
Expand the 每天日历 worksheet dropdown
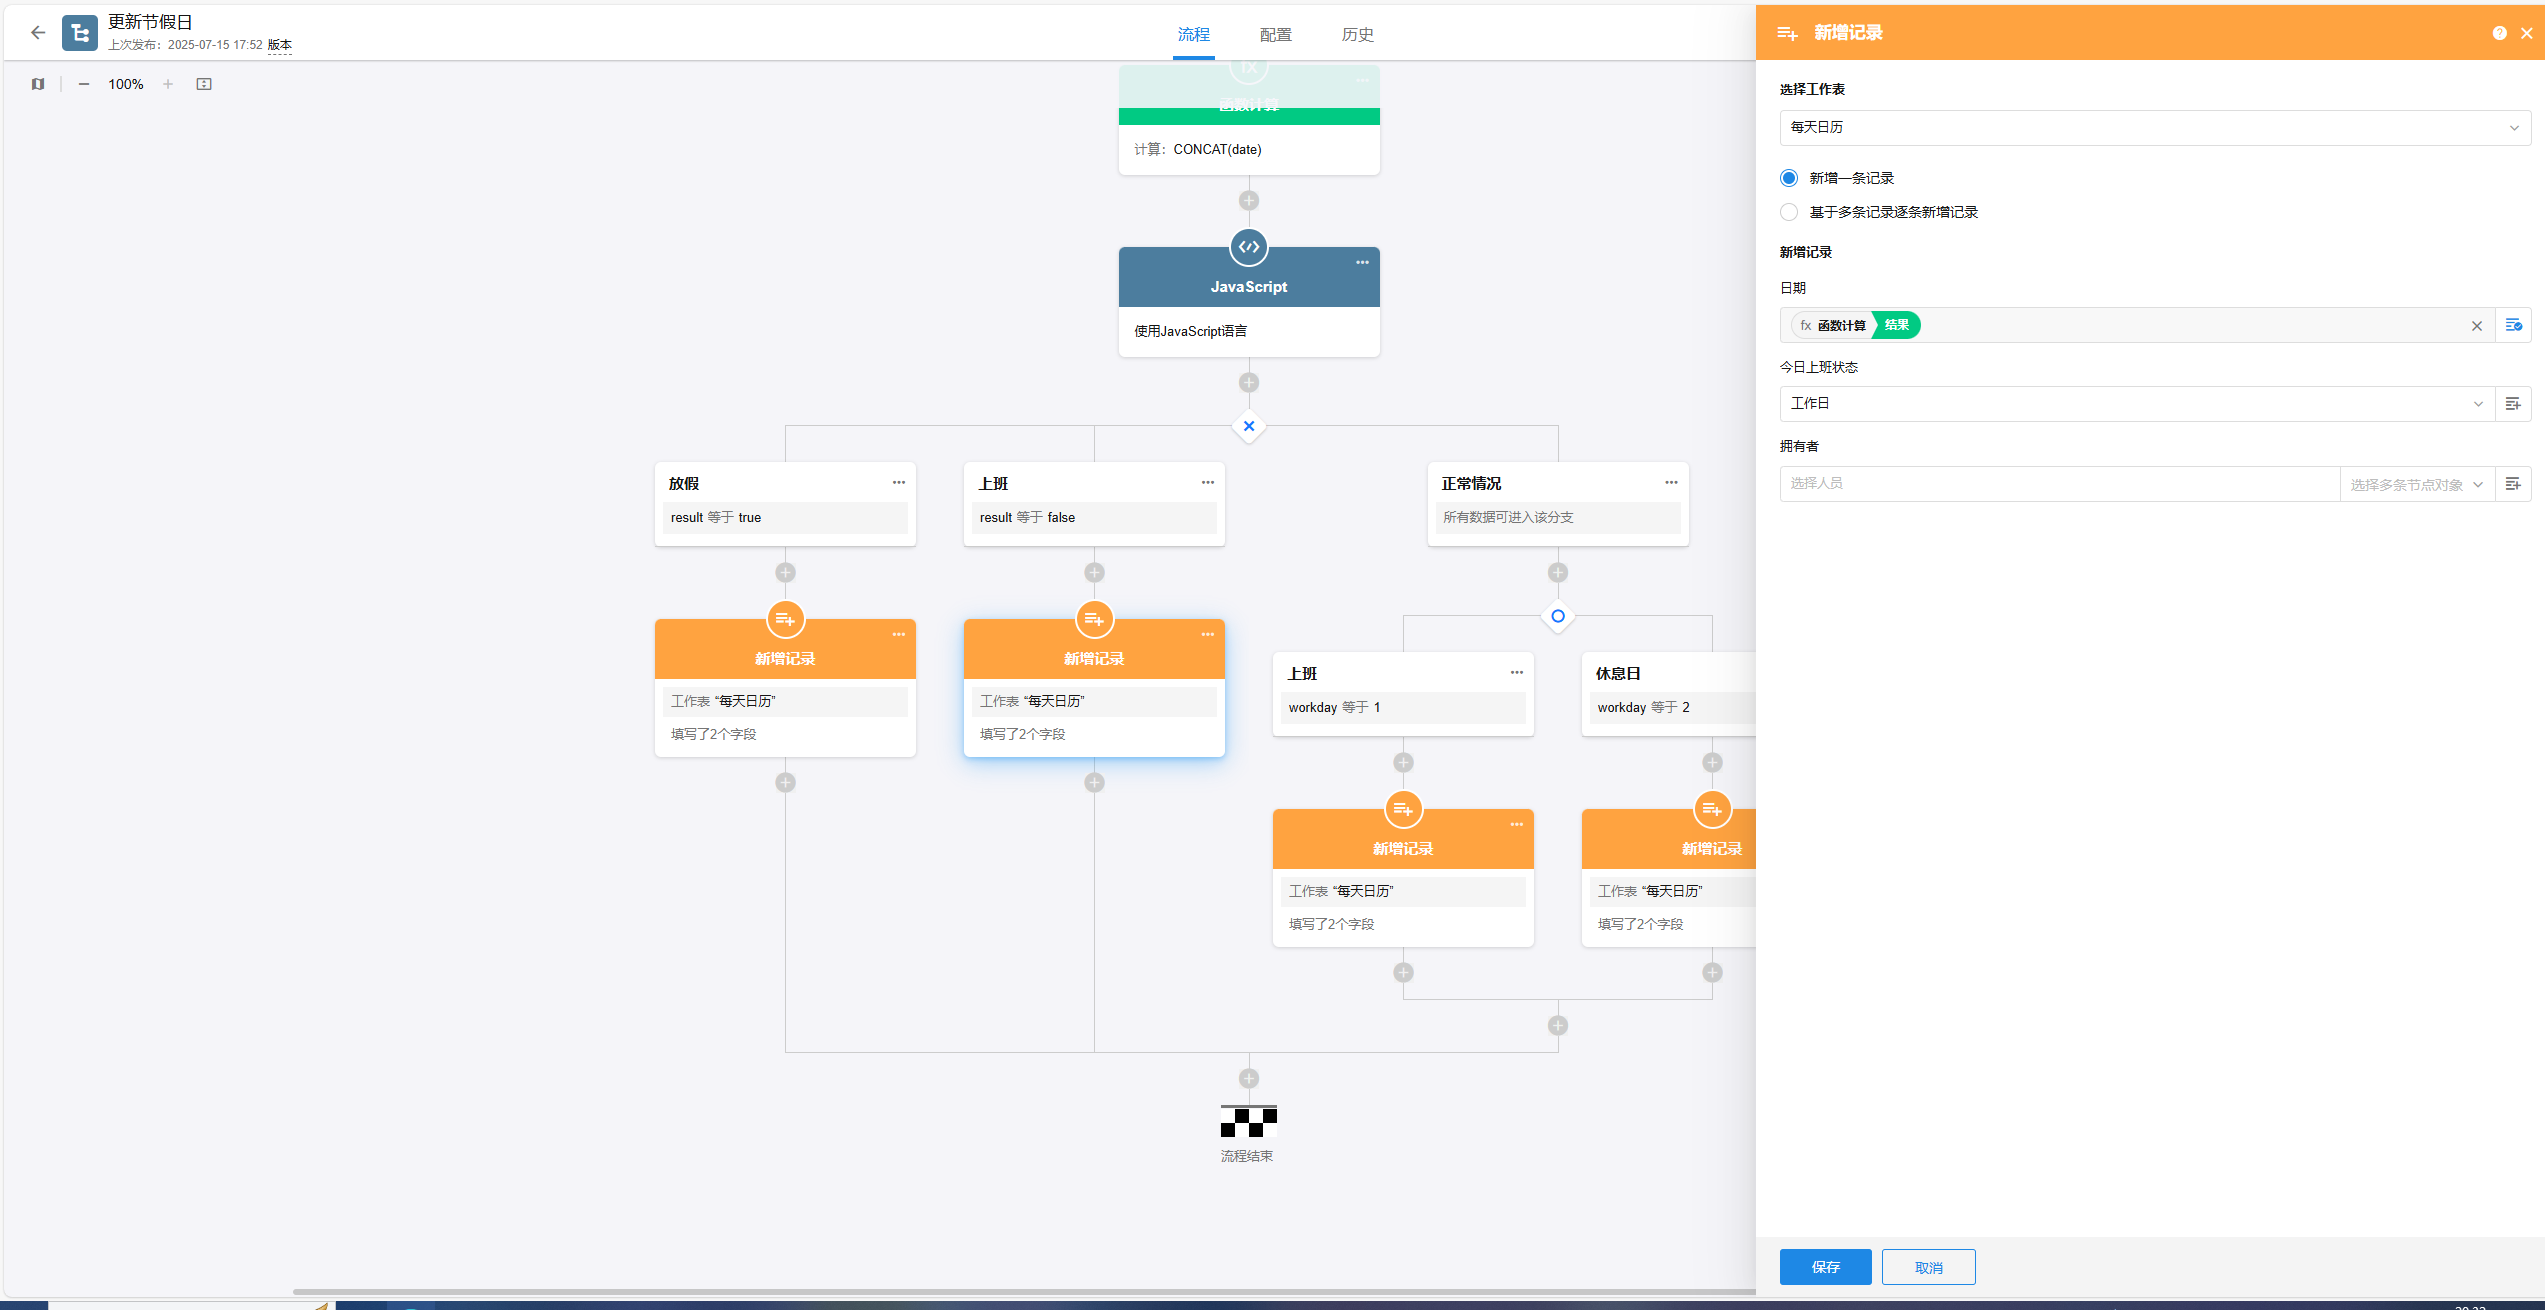(x=2154, y=128)
